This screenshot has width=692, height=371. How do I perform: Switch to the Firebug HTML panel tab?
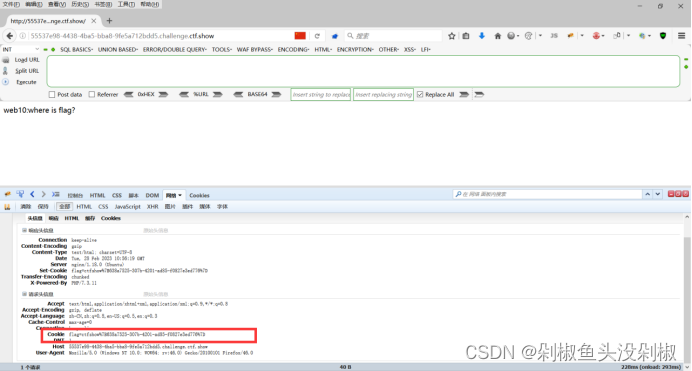(98, 195)
